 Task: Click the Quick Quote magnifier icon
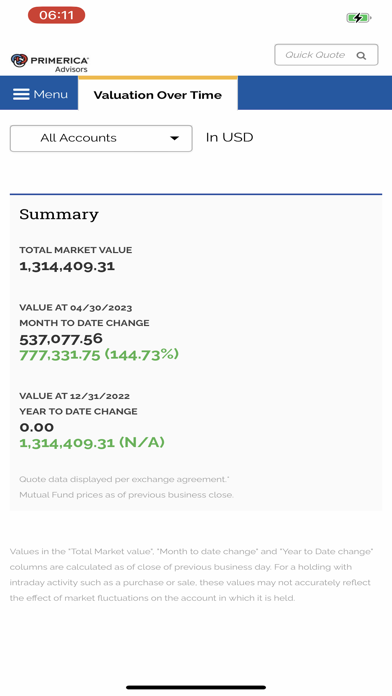(x=361, y=55)
